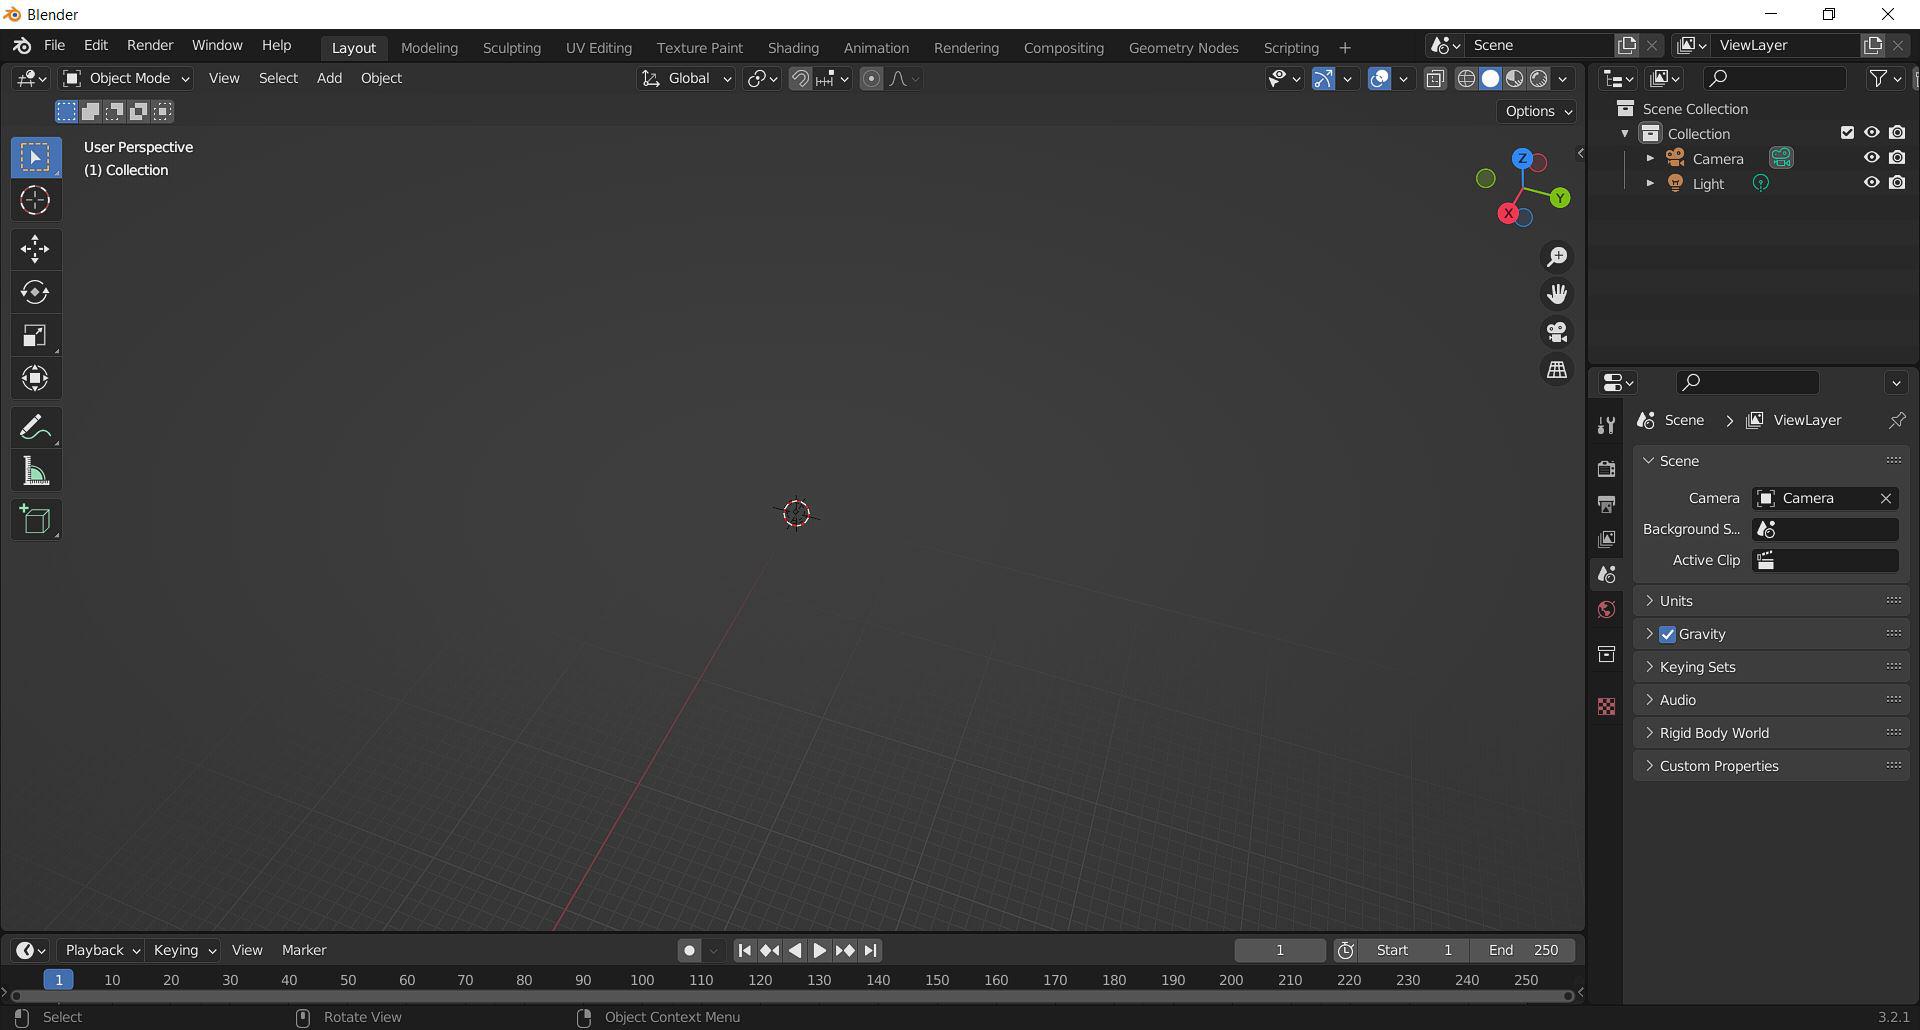Image resolution: width=1920 pixels, height=1030 pixels.
Task: Select the Add Cube tool
Action: [x=35, y=519]
